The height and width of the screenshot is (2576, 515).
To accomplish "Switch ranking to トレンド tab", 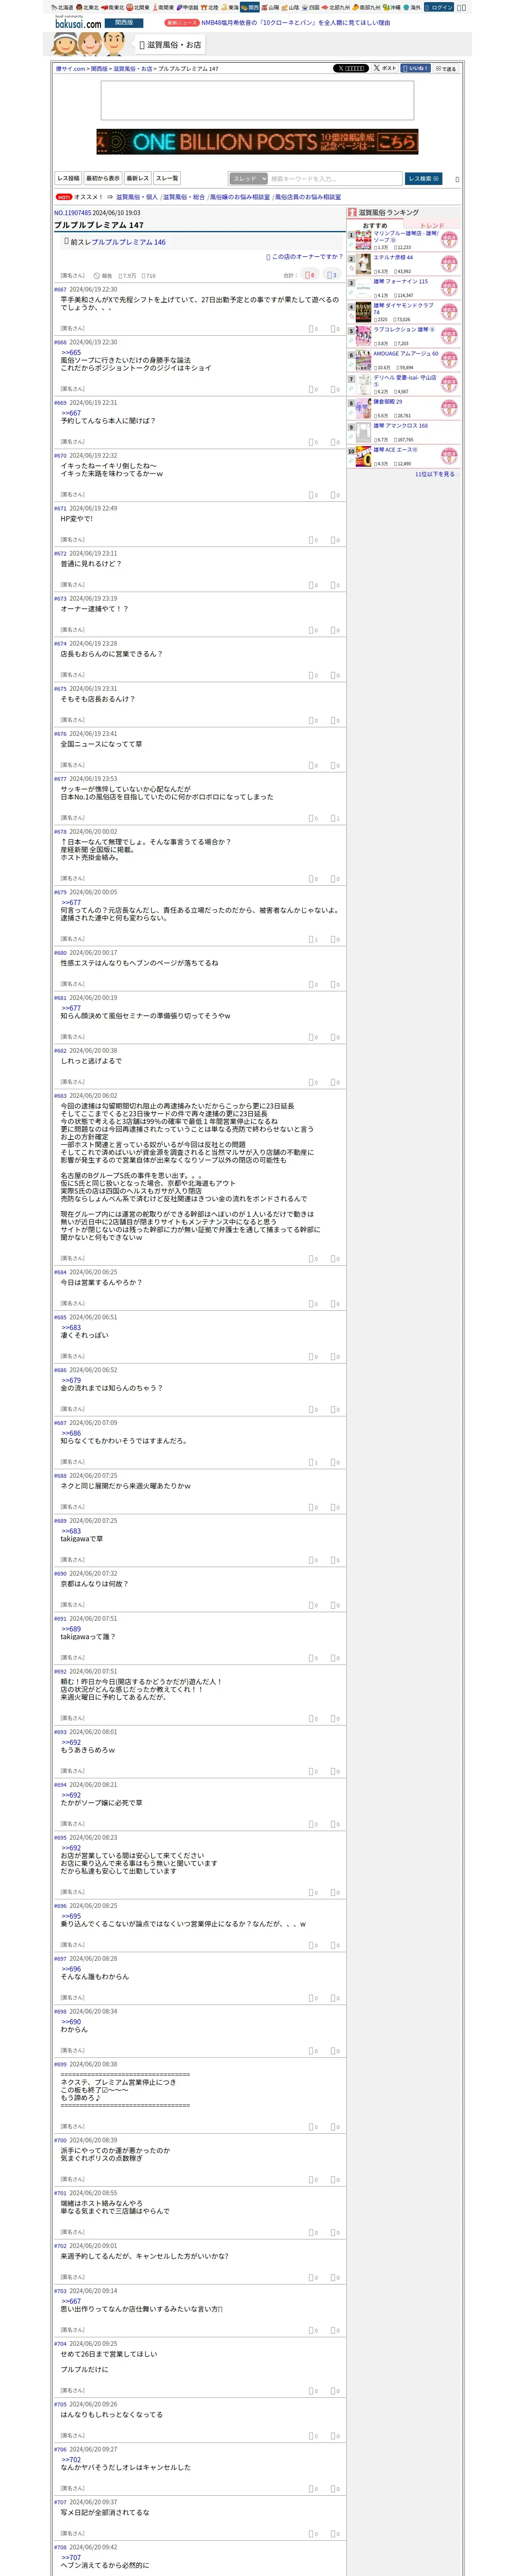I will (x=432, y=226).
